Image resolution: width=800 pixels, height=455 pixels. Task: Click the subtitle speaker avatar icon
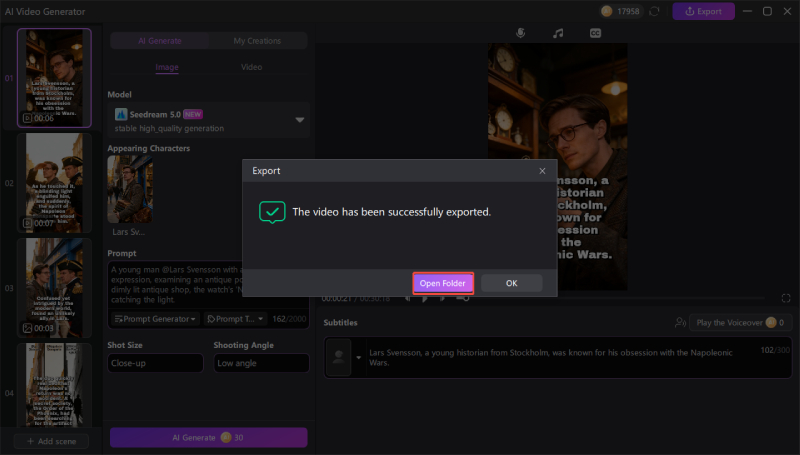[340, 356]
